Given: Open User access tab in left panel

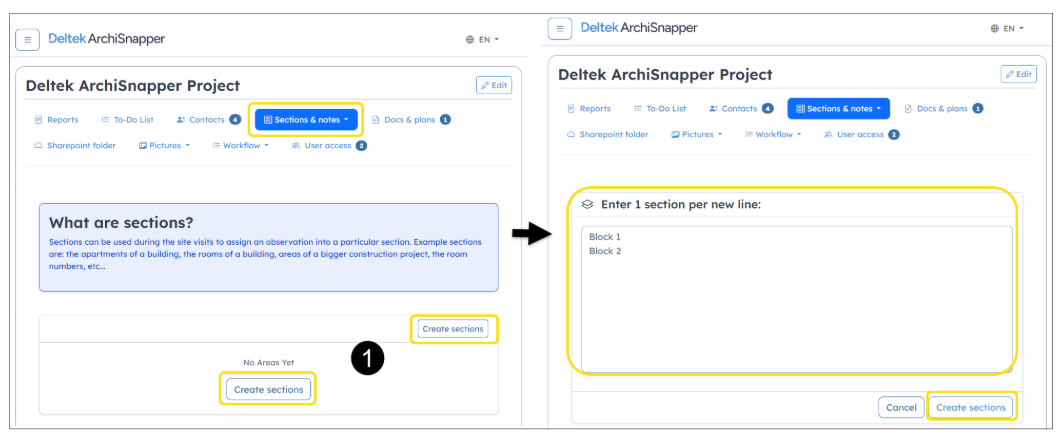Looking at the screenshot, I should (x=328, y=145).
